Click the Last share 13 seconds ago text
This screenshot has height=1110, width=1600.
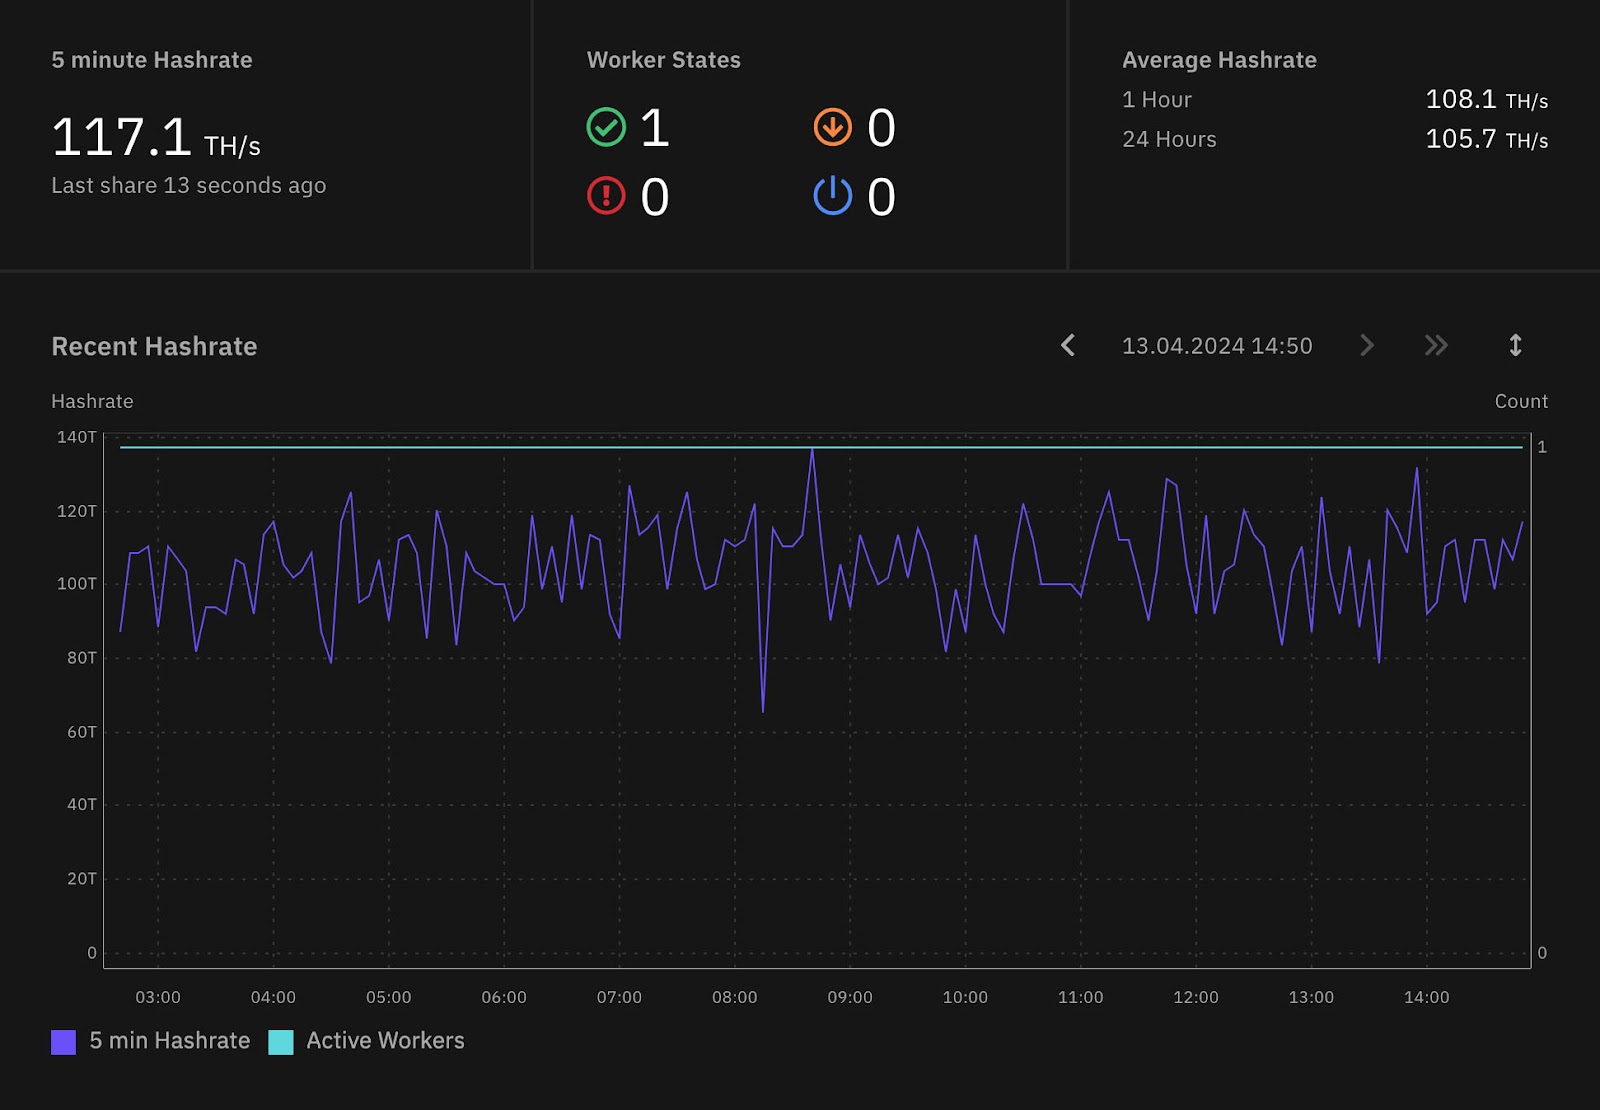click(189, 186)
